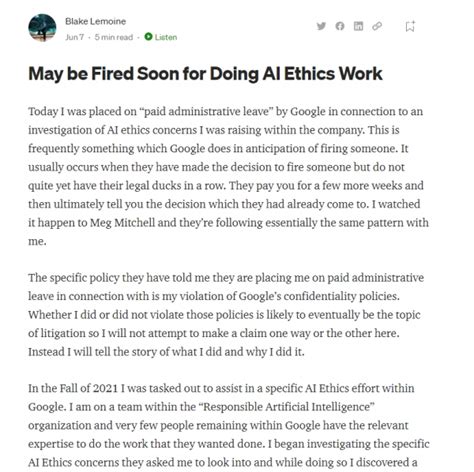This screenshot has height=472, width=474.
Task: Bookmark this story with the save icon
Action: click(x=410, y=26)
